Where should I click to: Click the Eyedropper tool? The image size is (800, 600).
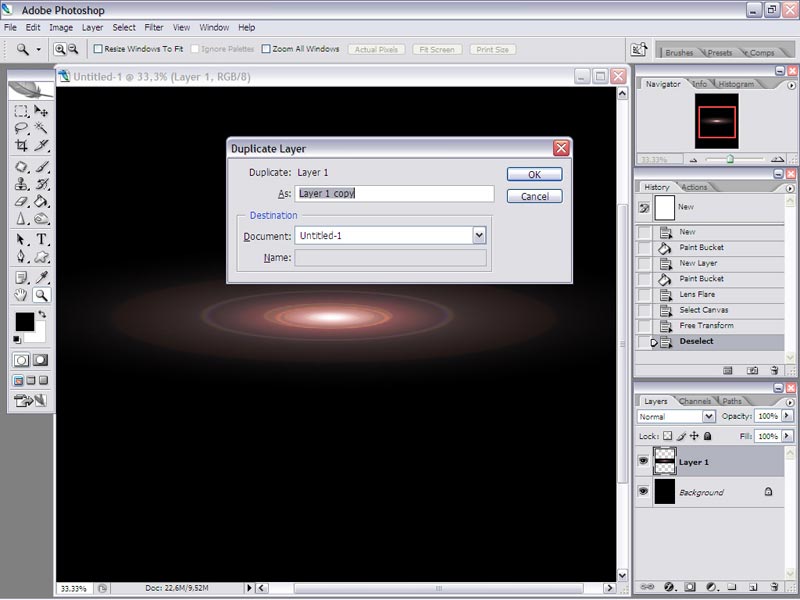tap(41, 277)
